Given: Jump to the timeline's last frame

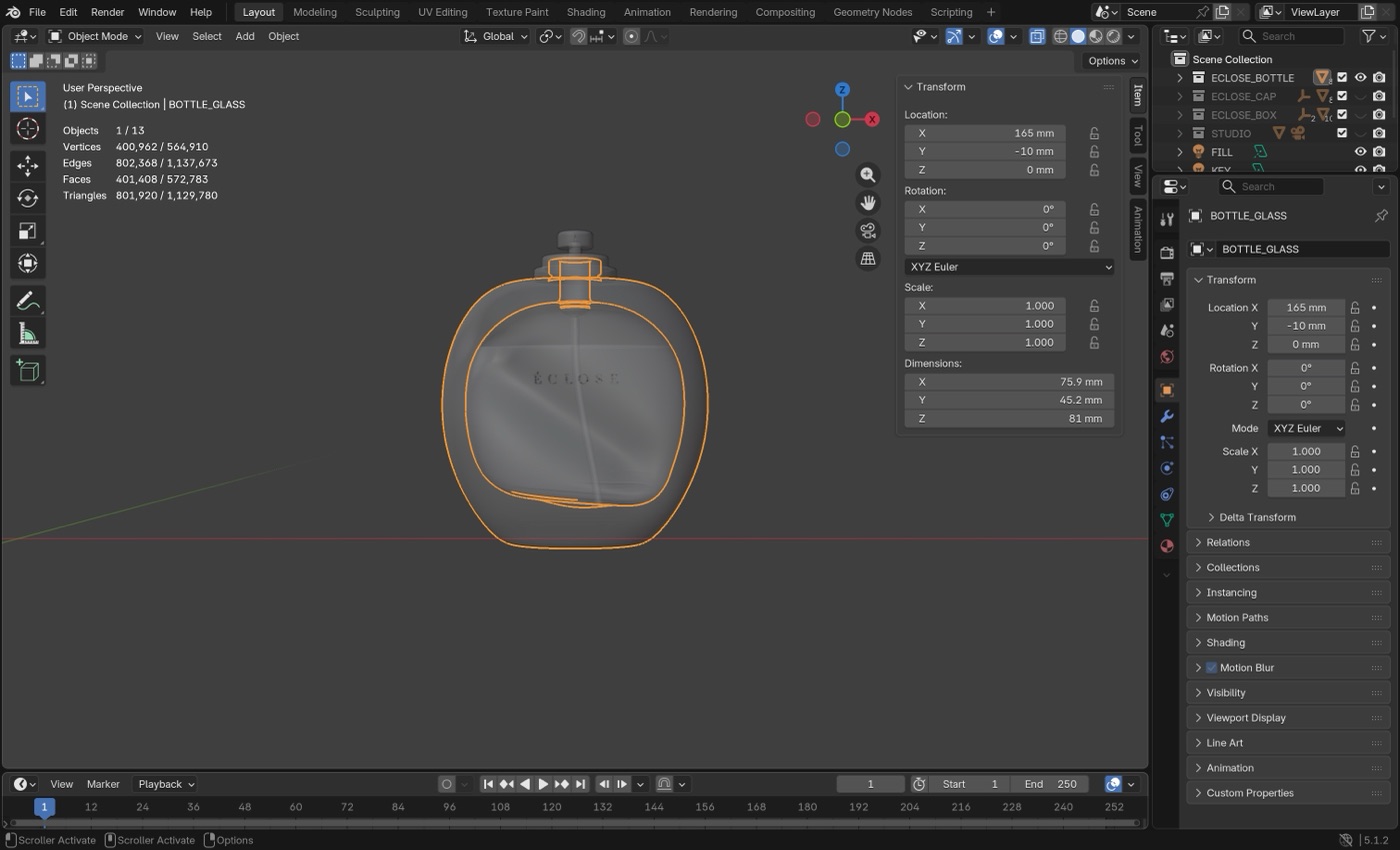Looking at the screenshot, I should pos(580,784).
